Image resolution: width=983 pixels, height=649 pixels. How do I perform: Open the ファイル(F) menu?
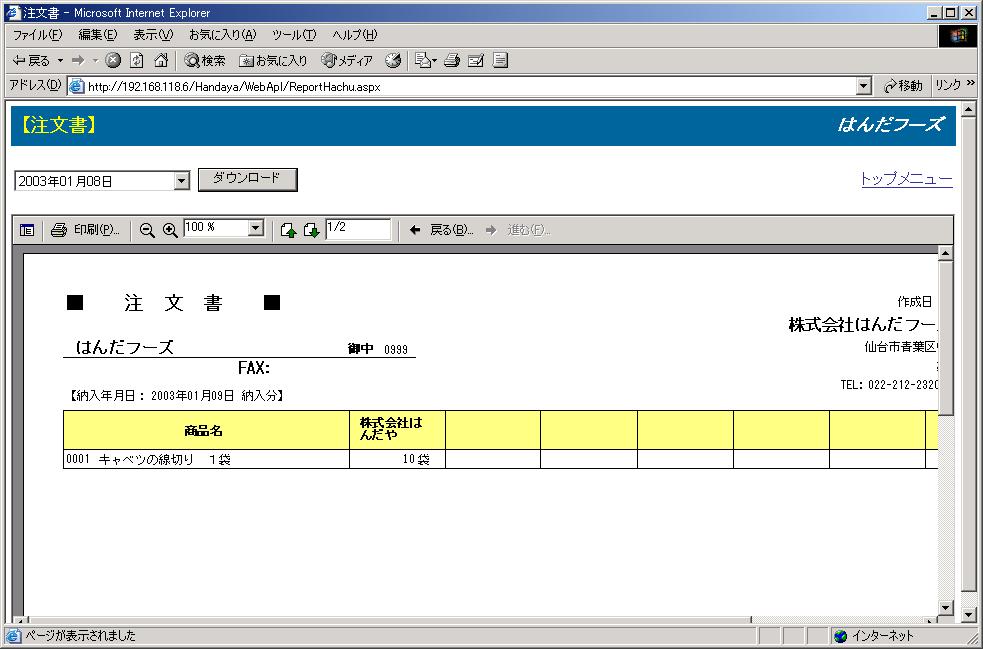pos(38,35)
